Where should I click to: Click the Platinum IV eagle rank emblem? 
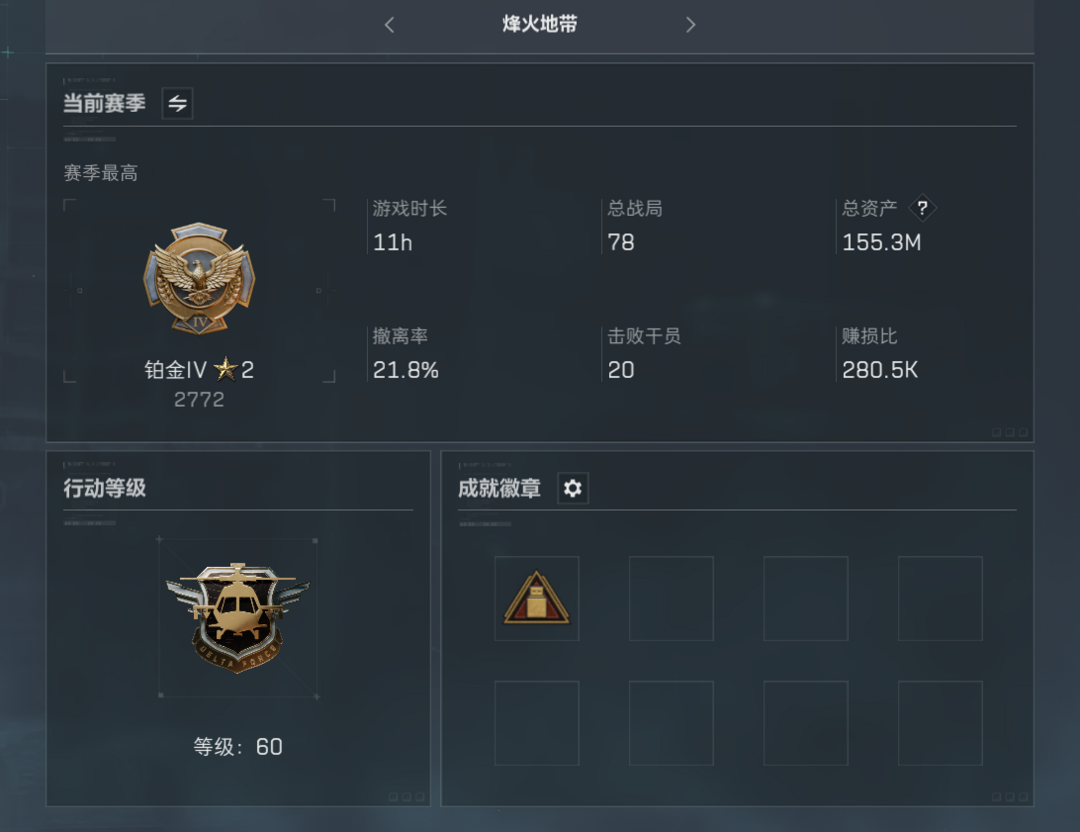click(x=199, y=278)
